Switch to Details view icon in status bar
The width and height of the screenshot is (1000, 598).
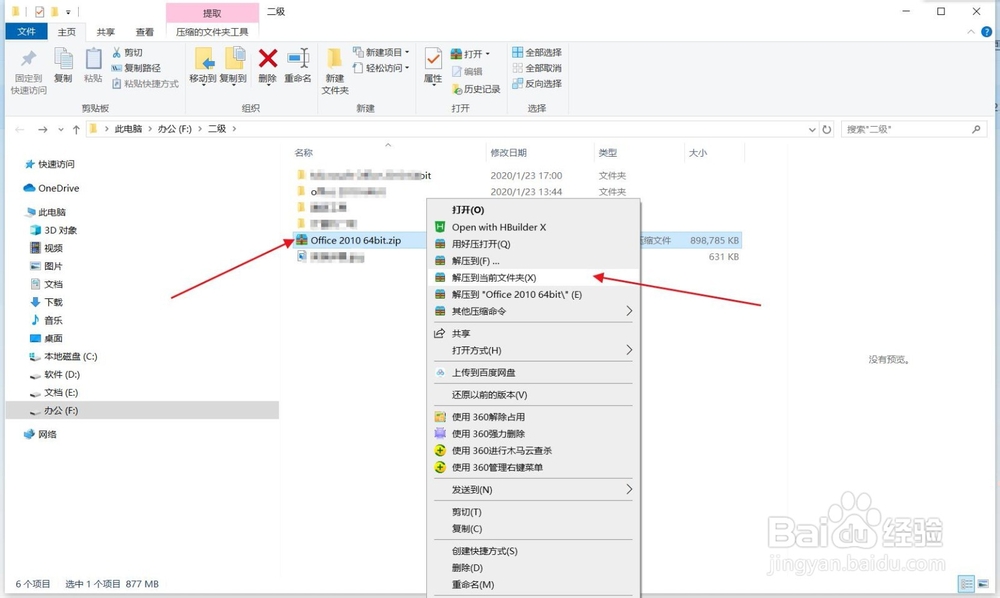pos(966,583)
